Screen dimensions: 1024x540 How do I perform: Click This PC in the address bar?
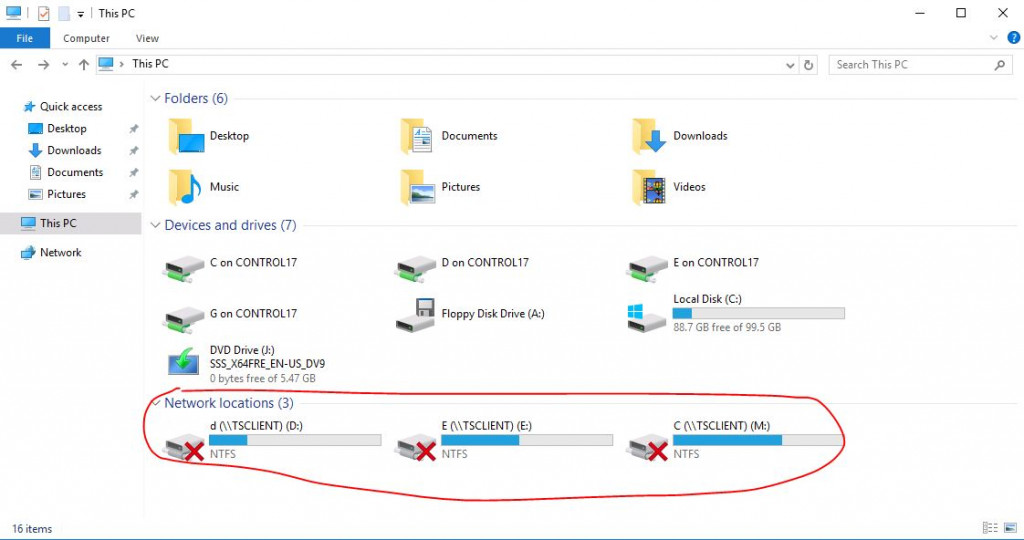150,63
